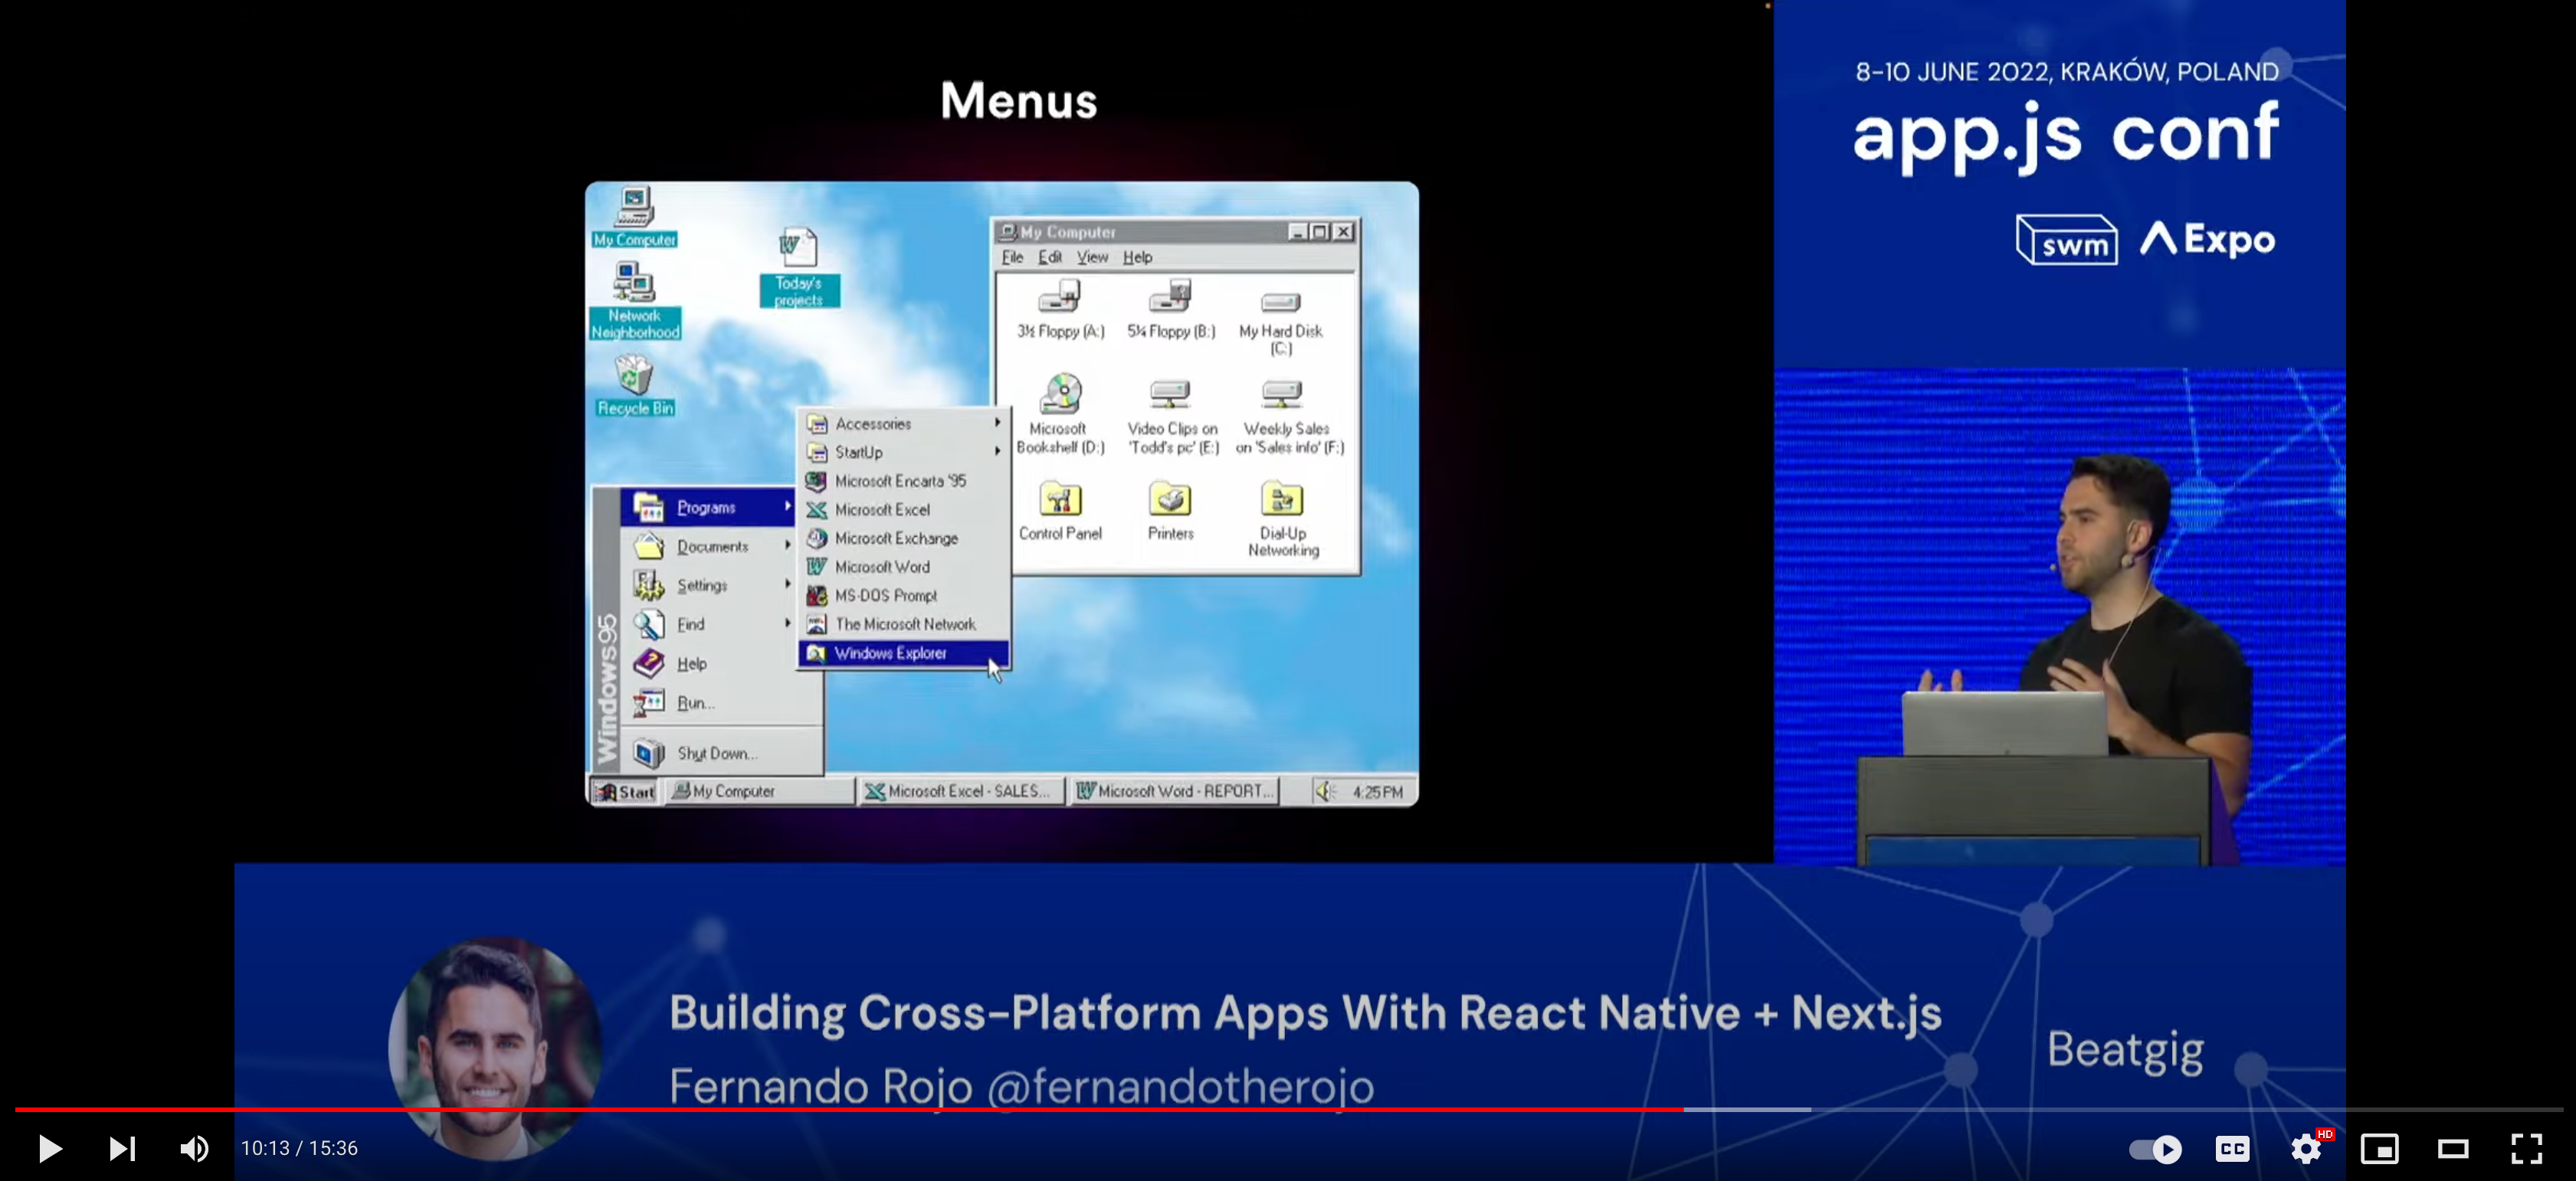The width and height of the screenshot is (2576, 1181).
Task: Enter full screen mode
Action: (x=2527, y=1149)
